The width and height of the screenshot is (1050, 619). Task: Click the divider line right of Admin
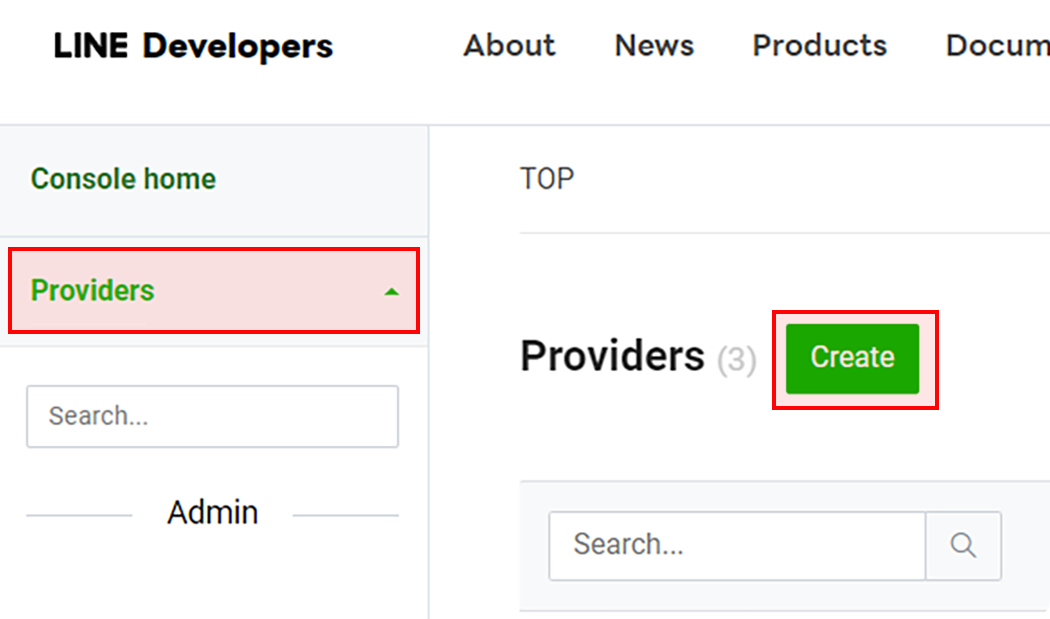click(x=345, y=516)
